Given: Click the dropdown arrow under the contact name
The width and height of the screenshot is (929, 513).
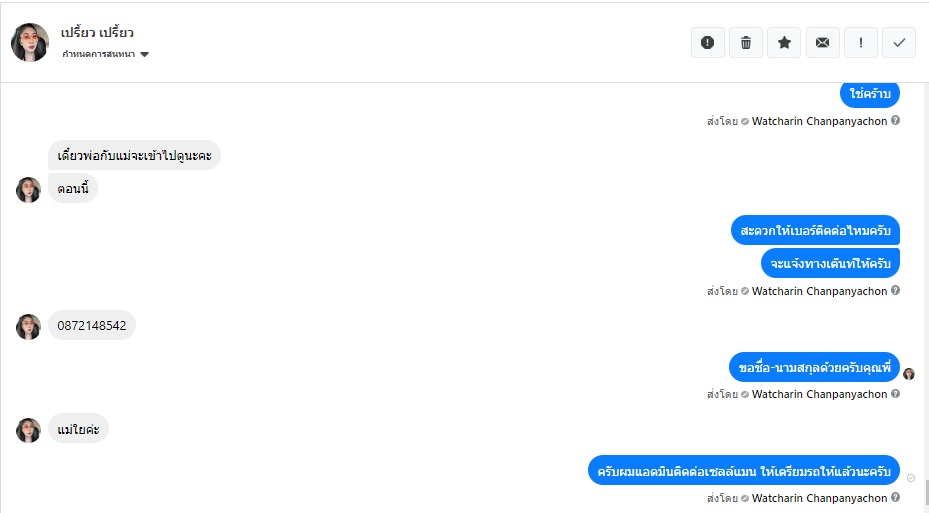Looking at the screenshot, I should tap(144, 54).
